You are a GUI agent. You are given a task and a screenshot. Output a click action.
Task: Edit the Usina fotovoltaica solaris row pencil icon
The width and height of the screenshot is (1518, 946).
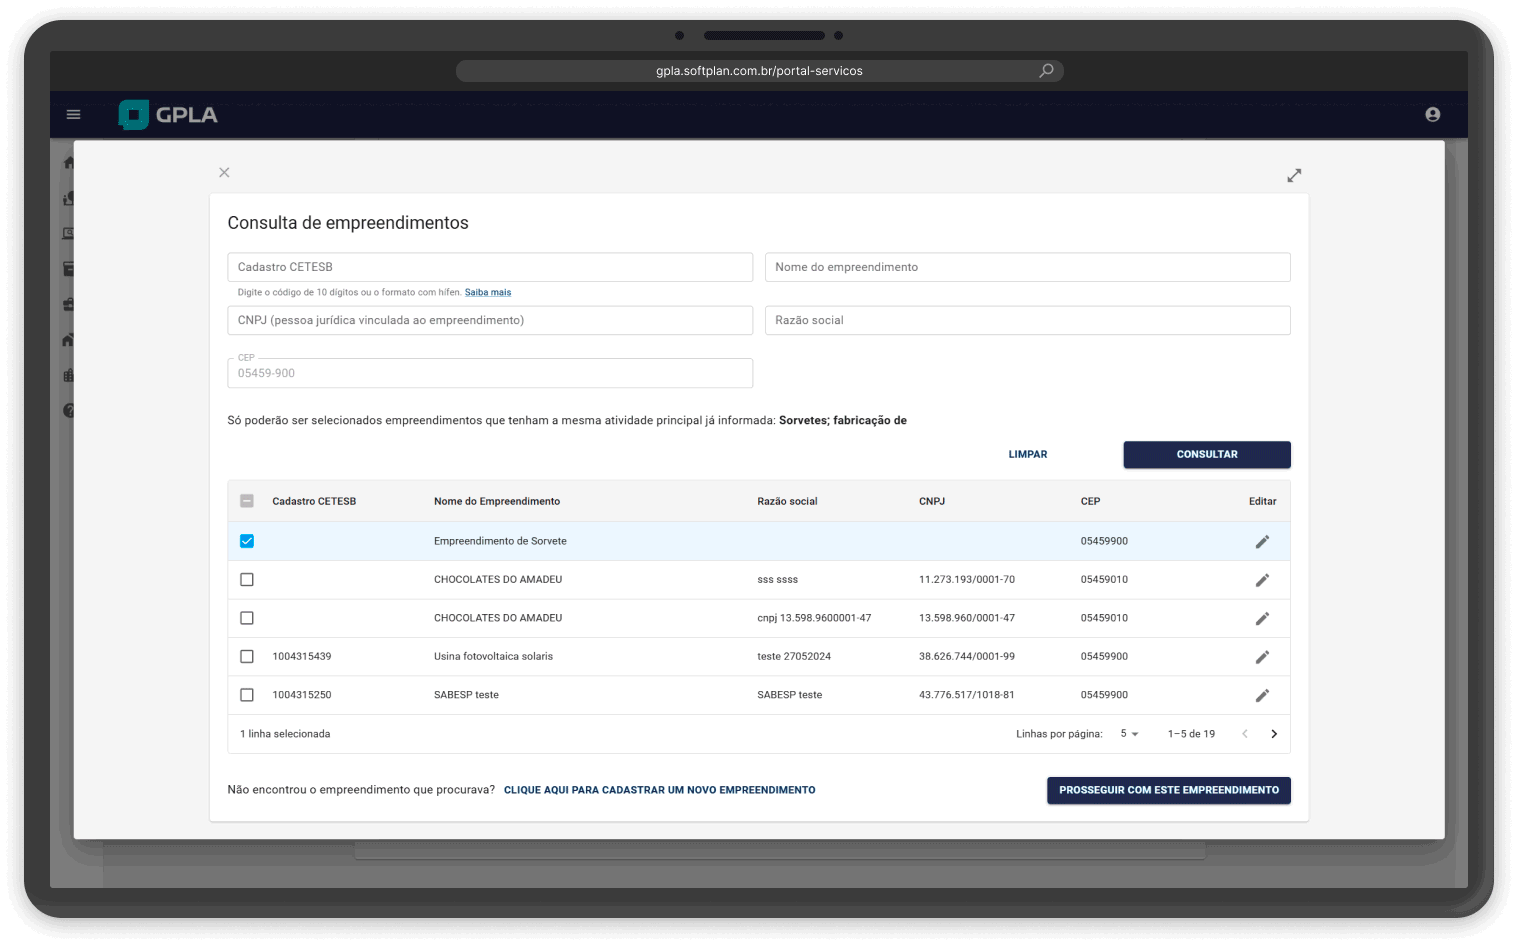(1262, 656)
